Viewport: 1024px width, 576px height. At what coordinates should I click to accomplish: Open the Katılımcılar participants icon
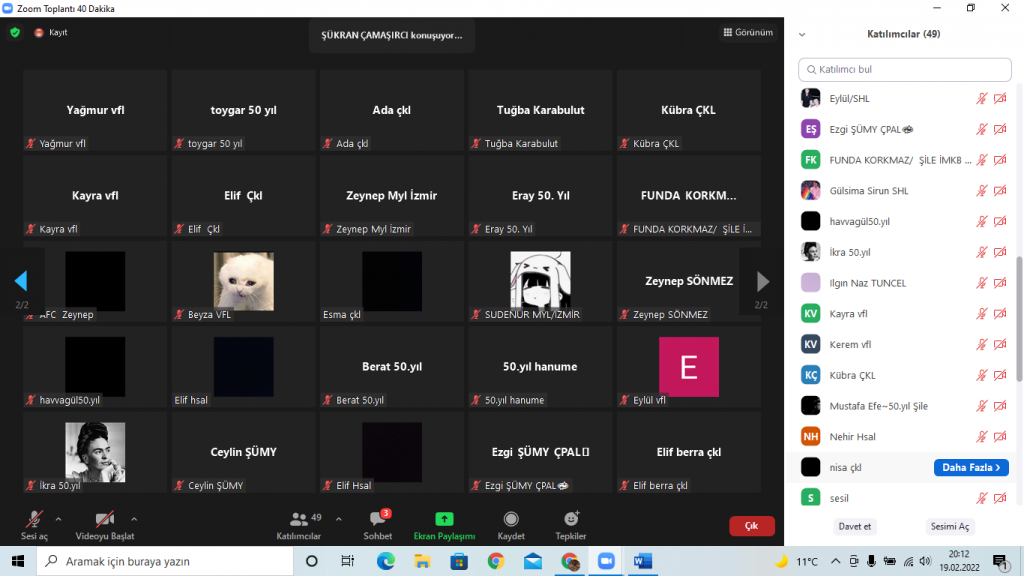pyautogui.click(x=299, y=520)
